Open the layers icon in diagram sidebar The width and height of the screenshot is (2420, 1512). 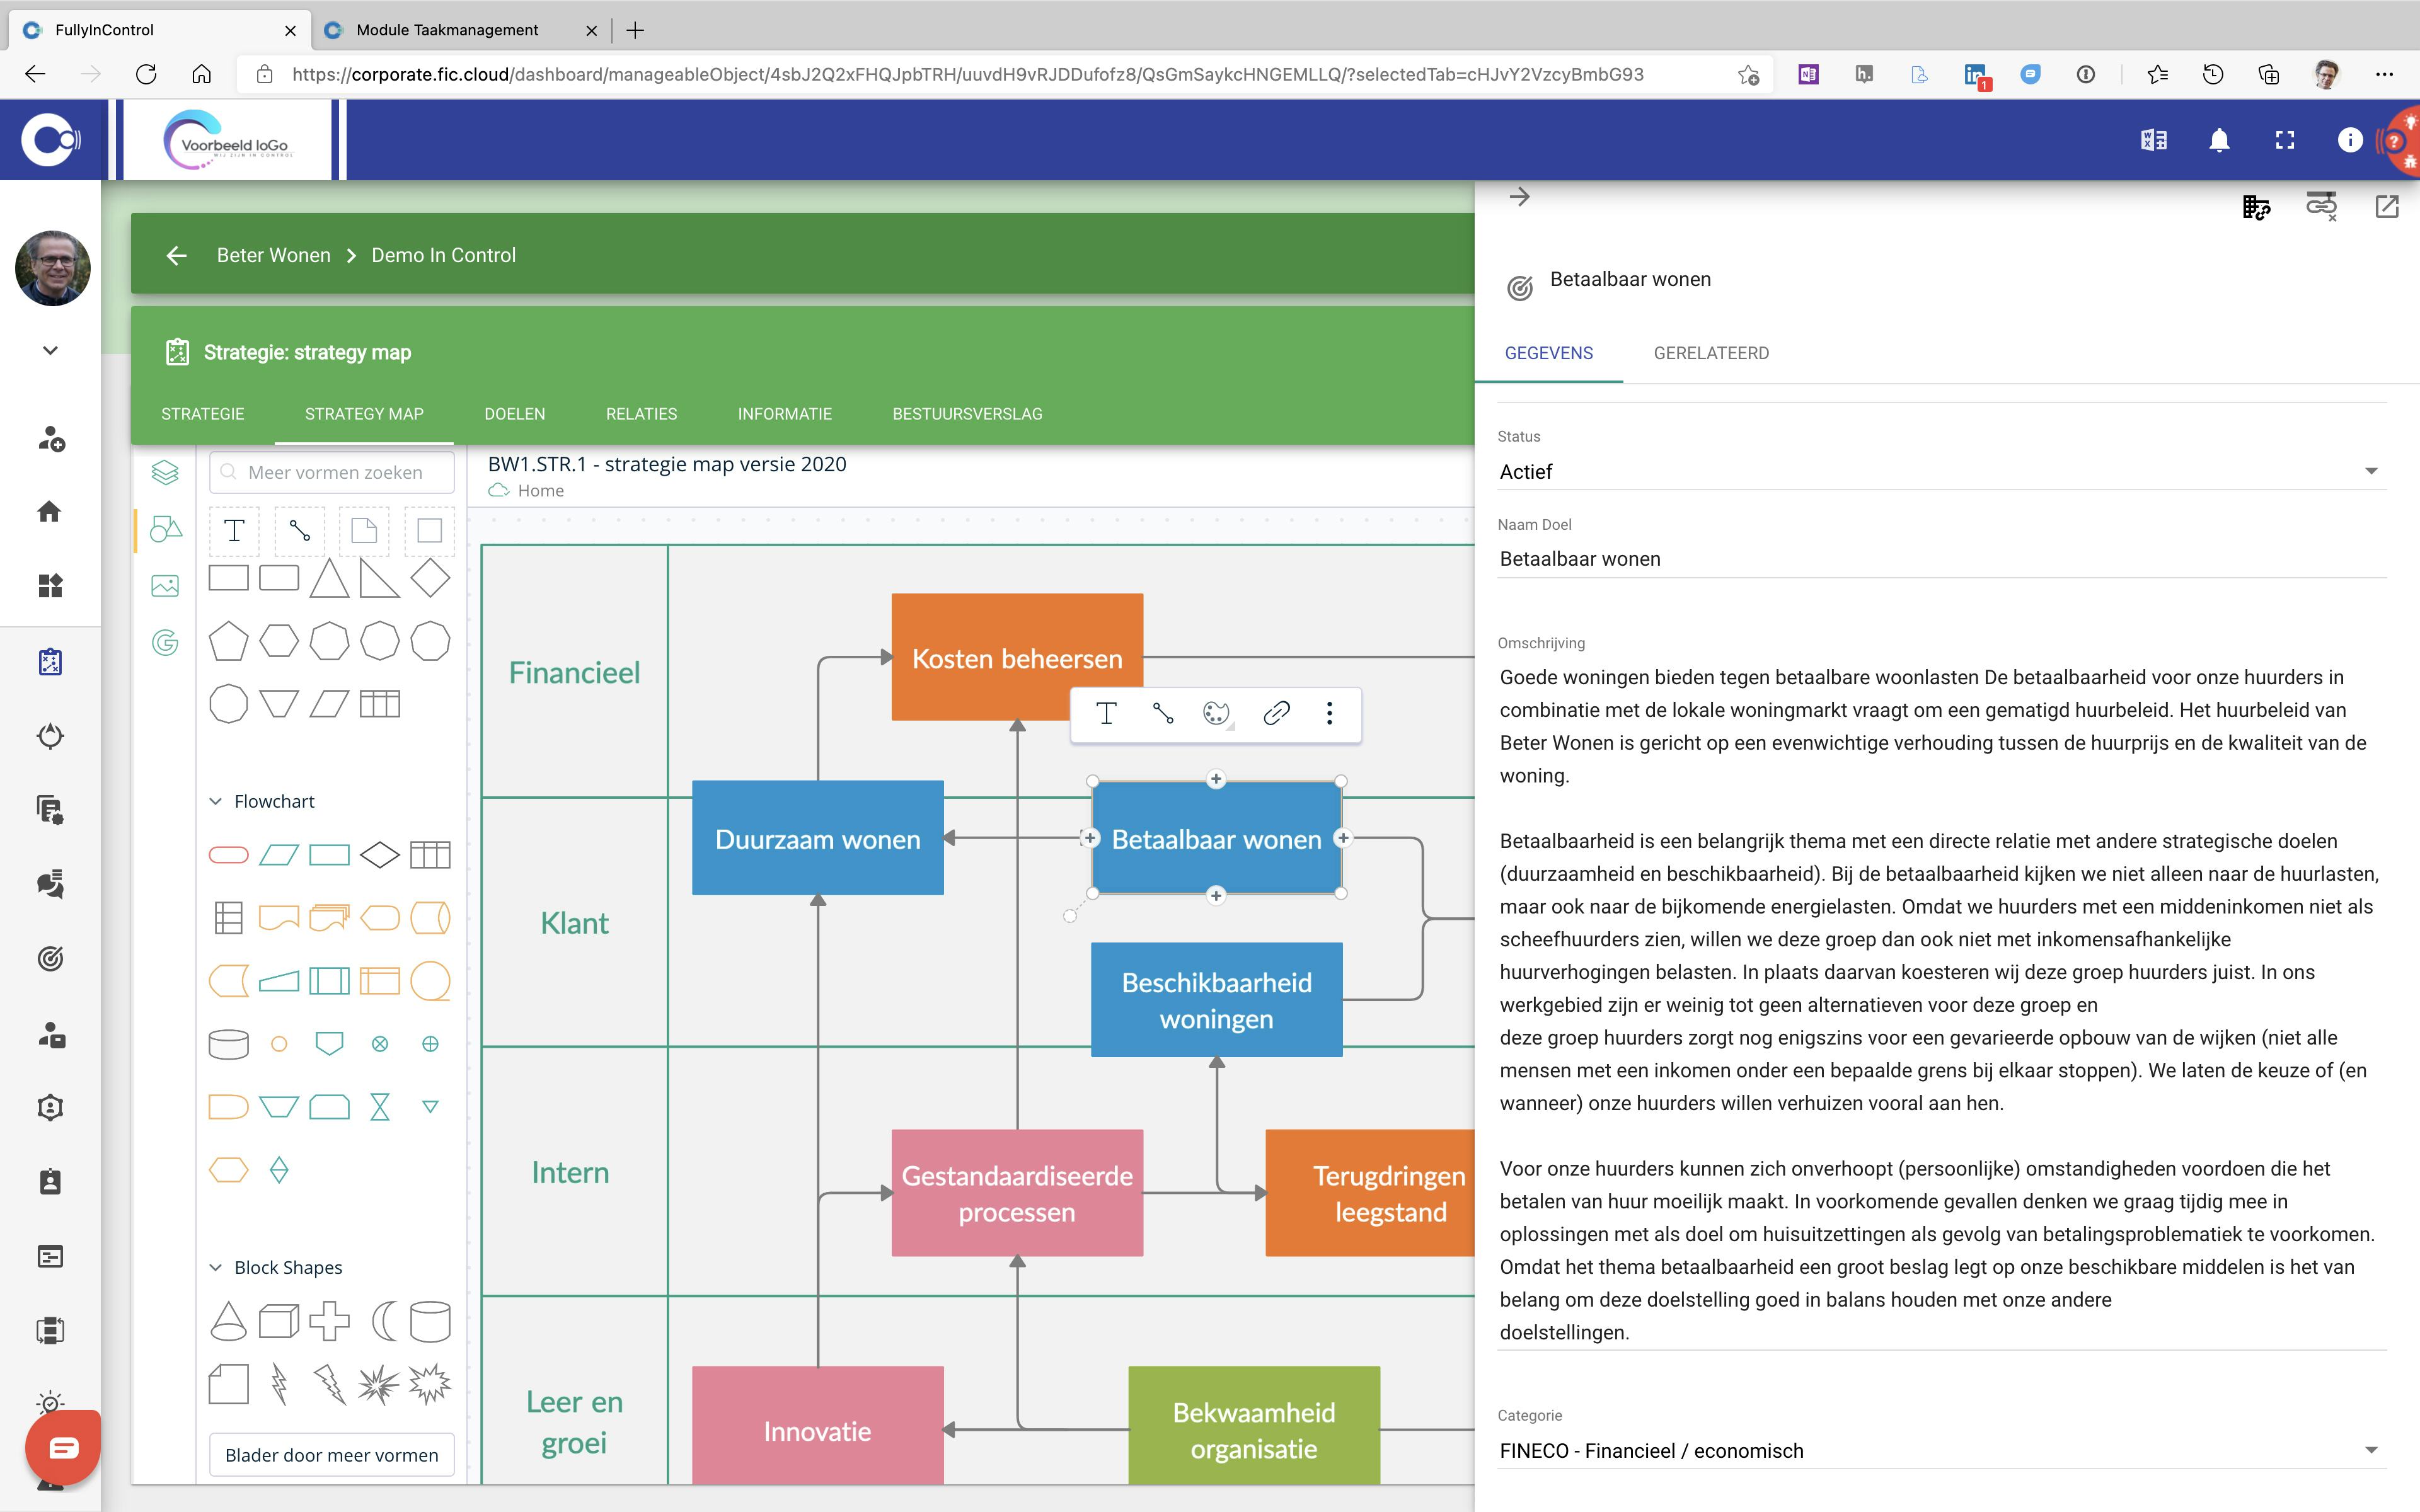point(165,472)
